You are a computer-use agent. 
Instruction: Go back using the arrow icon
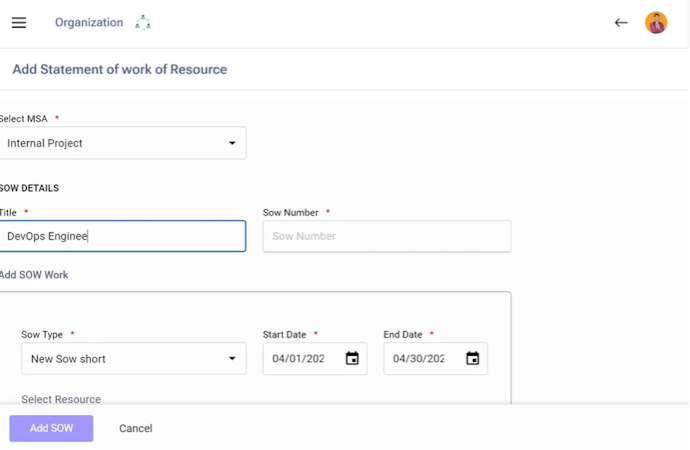tap(621, 23)
